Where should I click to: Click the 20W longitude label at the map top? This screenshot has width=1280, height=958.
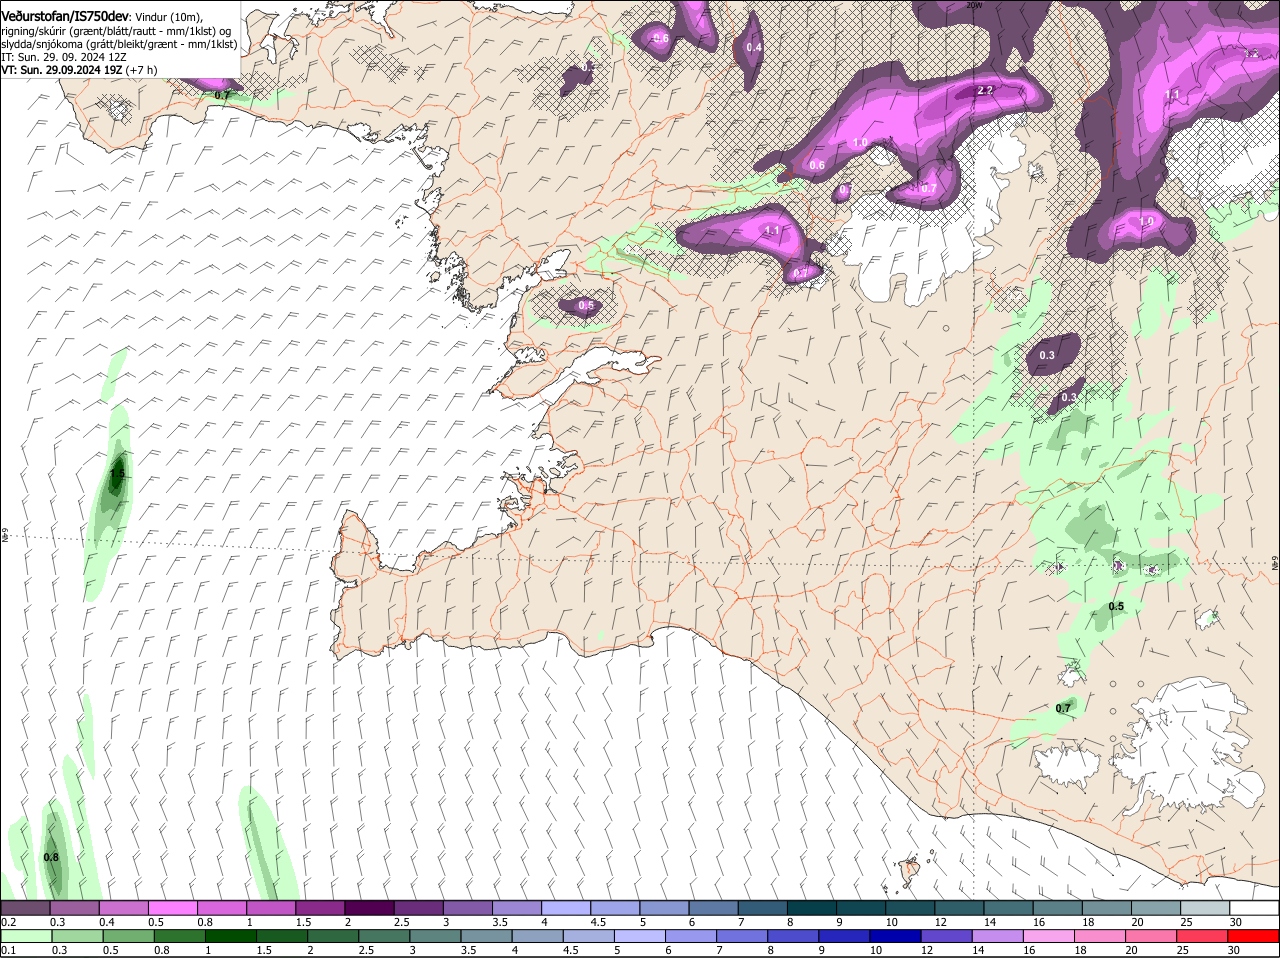(976, 5)
